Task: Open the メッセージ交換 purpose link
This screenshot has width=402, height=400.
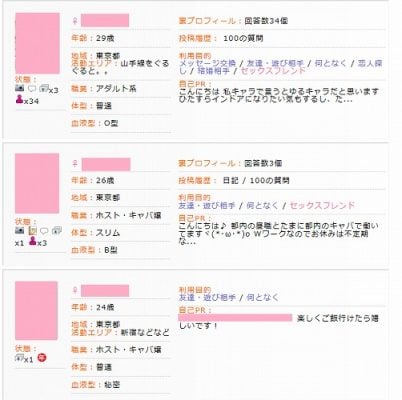Action: [x=208, y=63]
